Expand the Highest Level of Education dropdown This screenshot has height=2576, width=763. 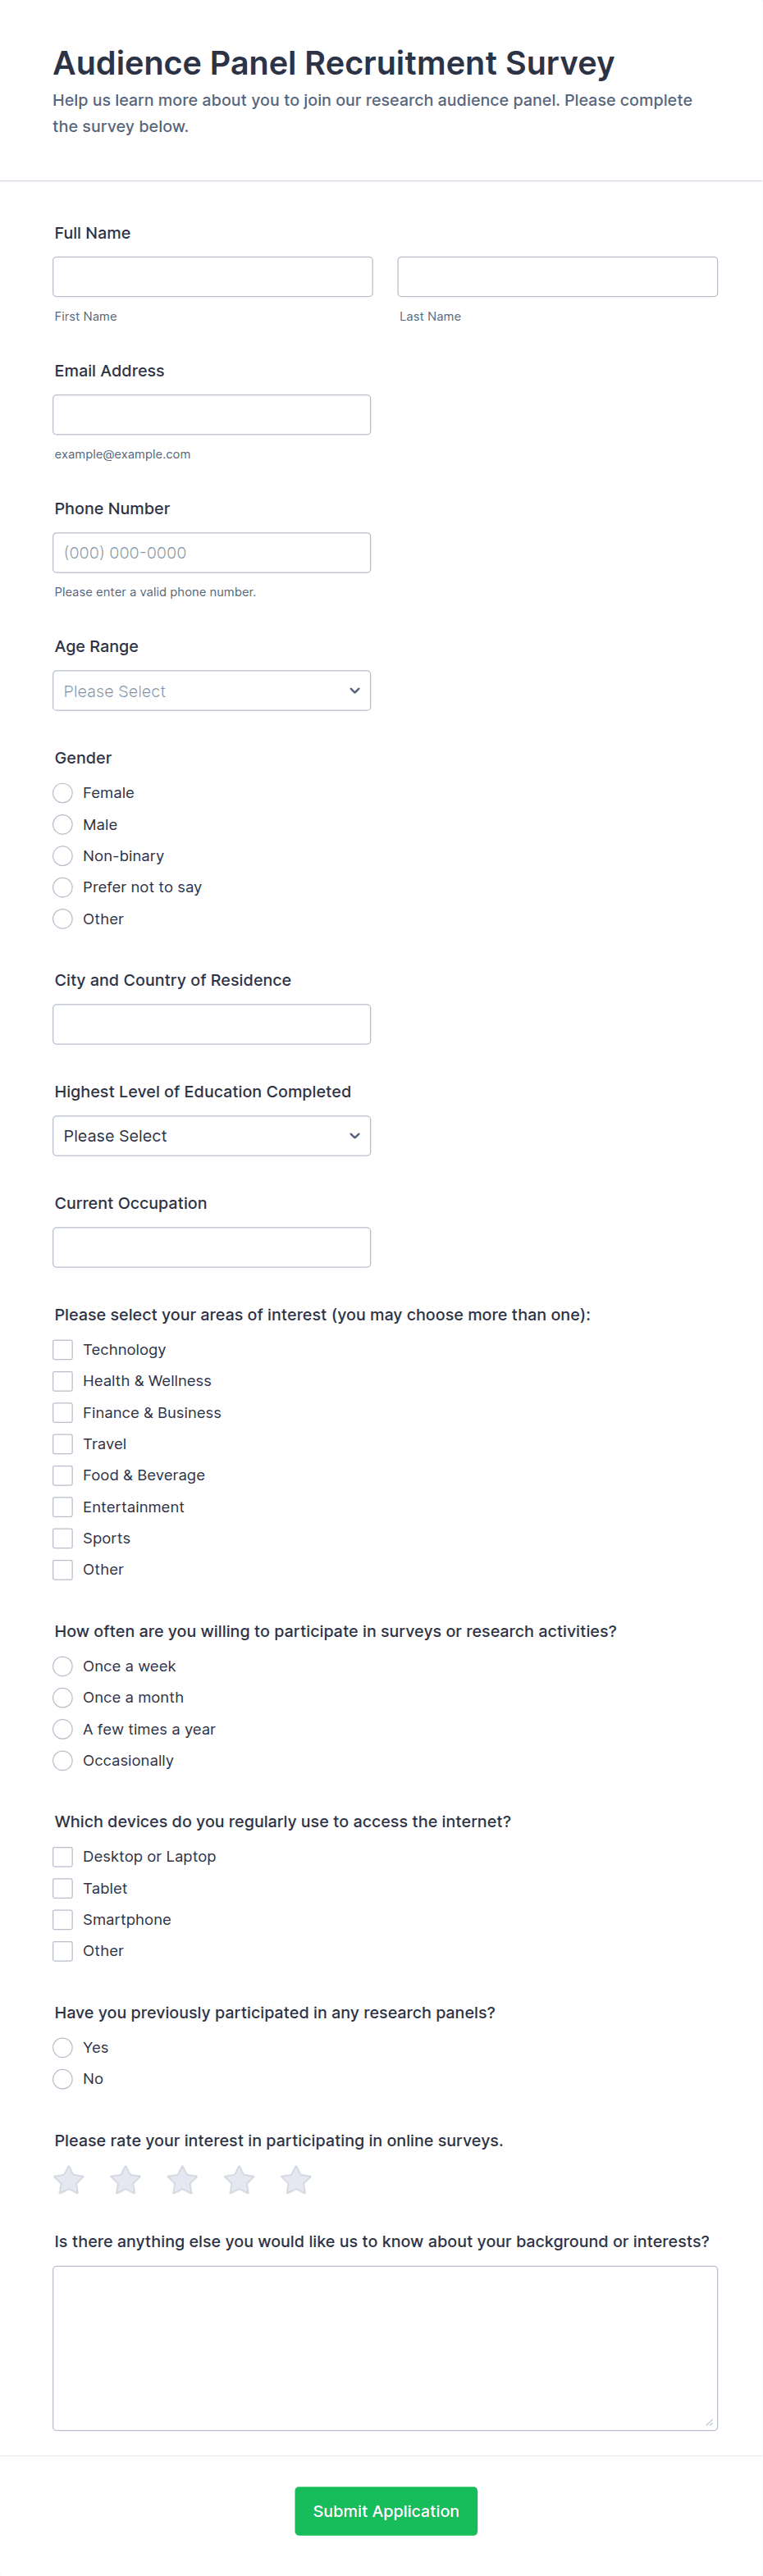(211, 1136)
